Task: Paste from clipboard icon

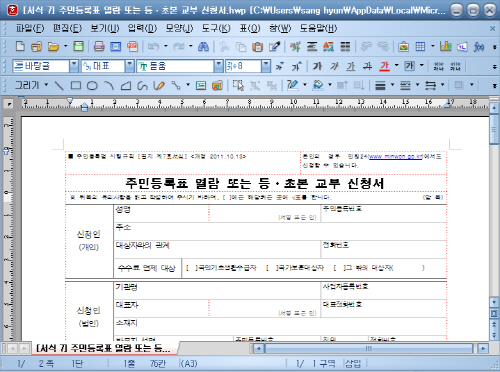Action: (257, 47)
